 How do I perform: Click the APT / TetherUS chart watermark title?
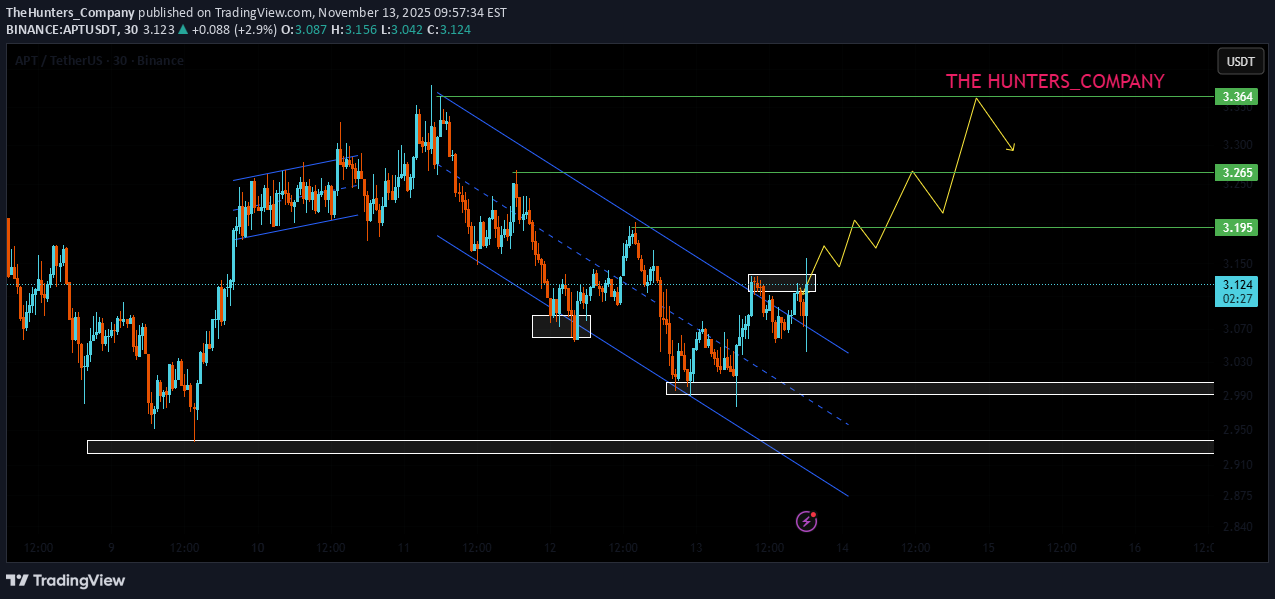pyautogui.click(x=99, y=61)
